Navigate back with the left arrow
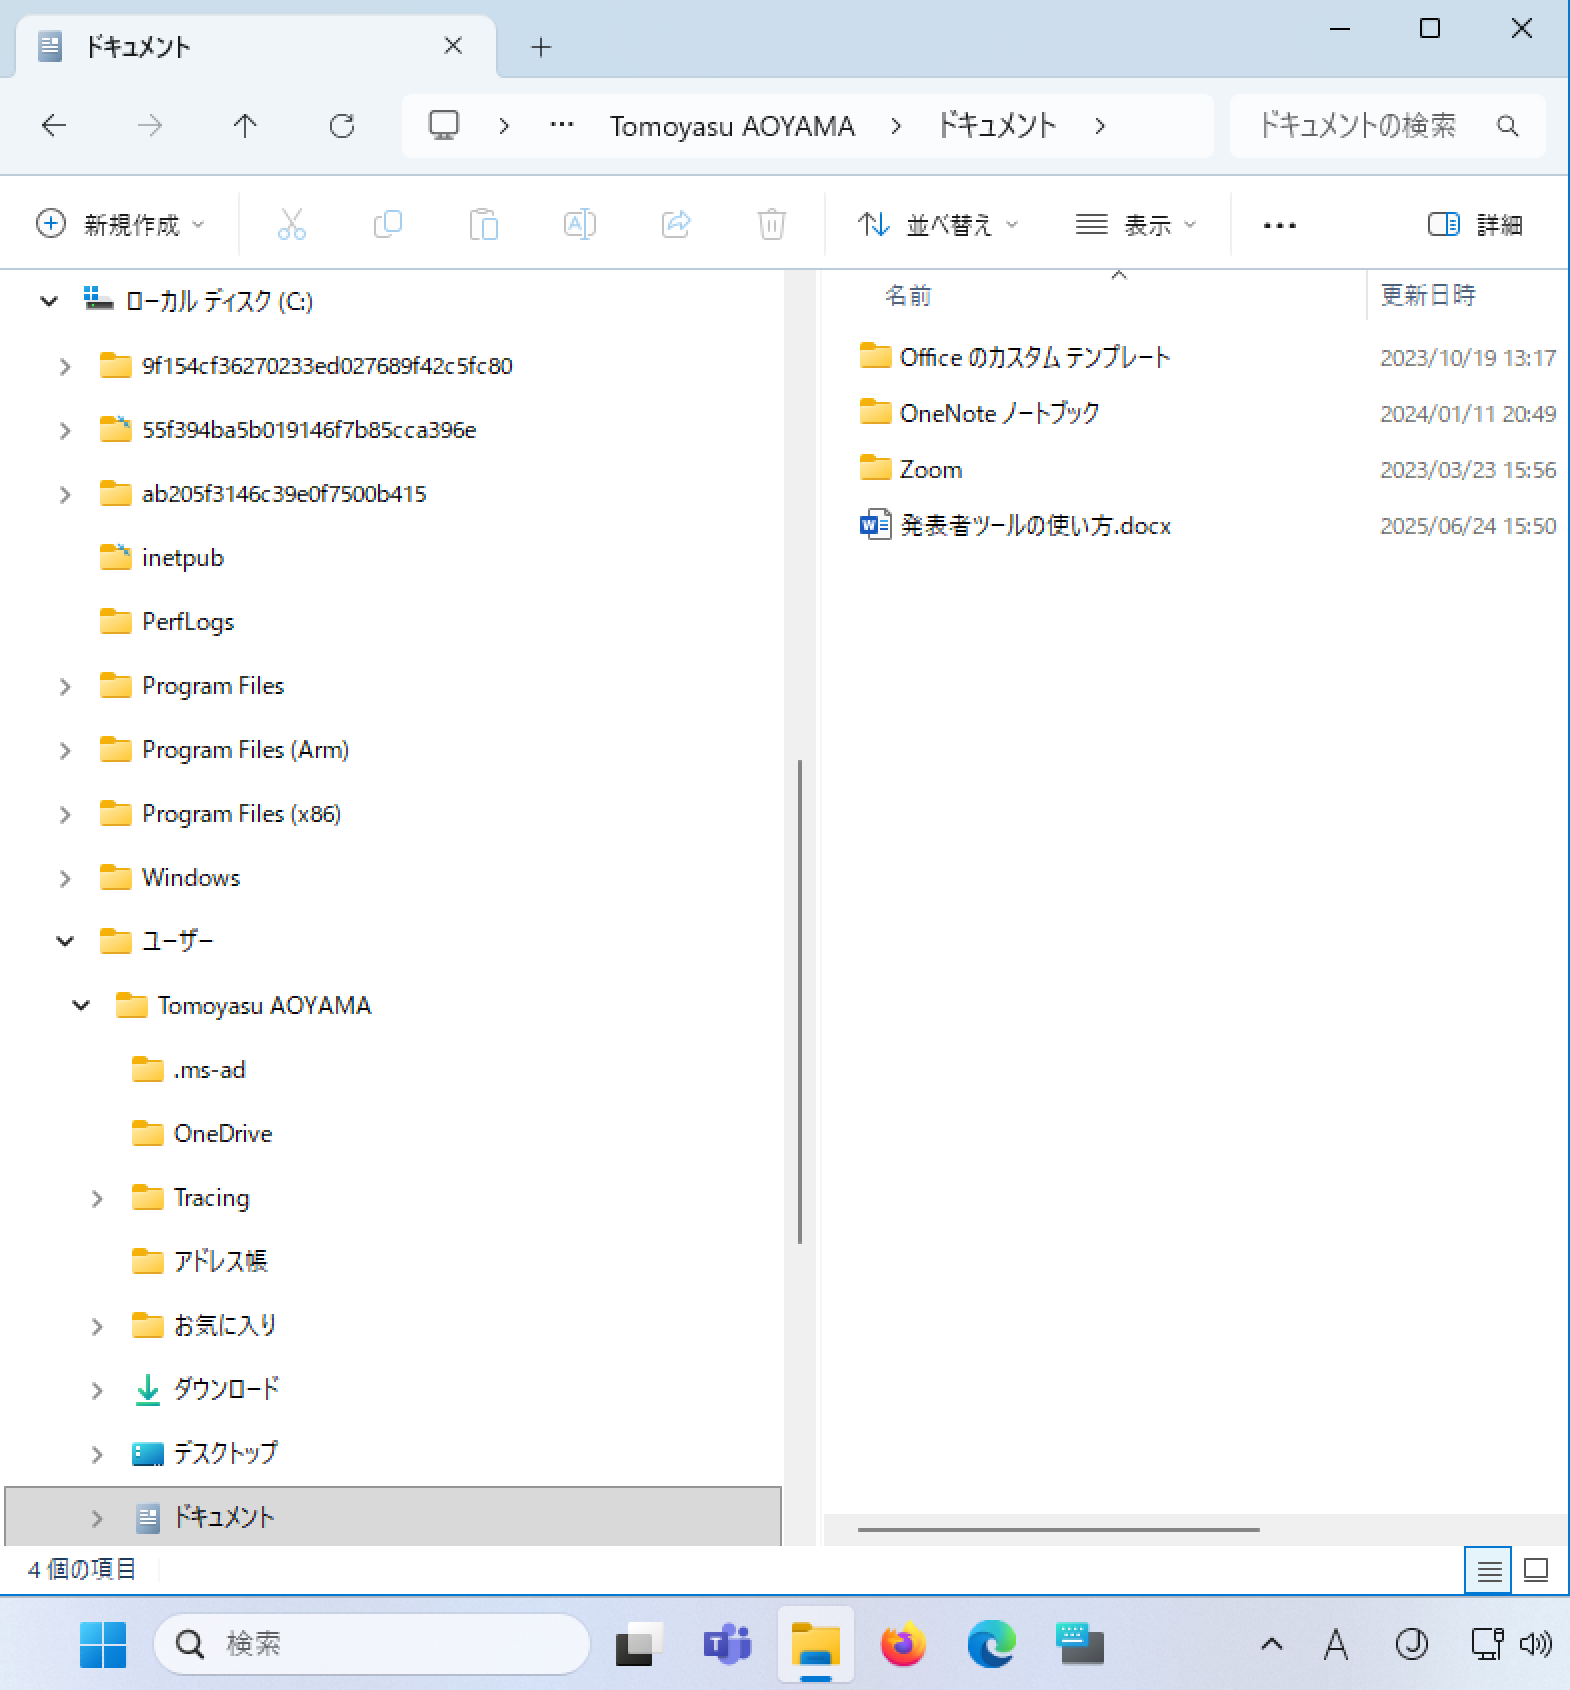 coord(54,126)
